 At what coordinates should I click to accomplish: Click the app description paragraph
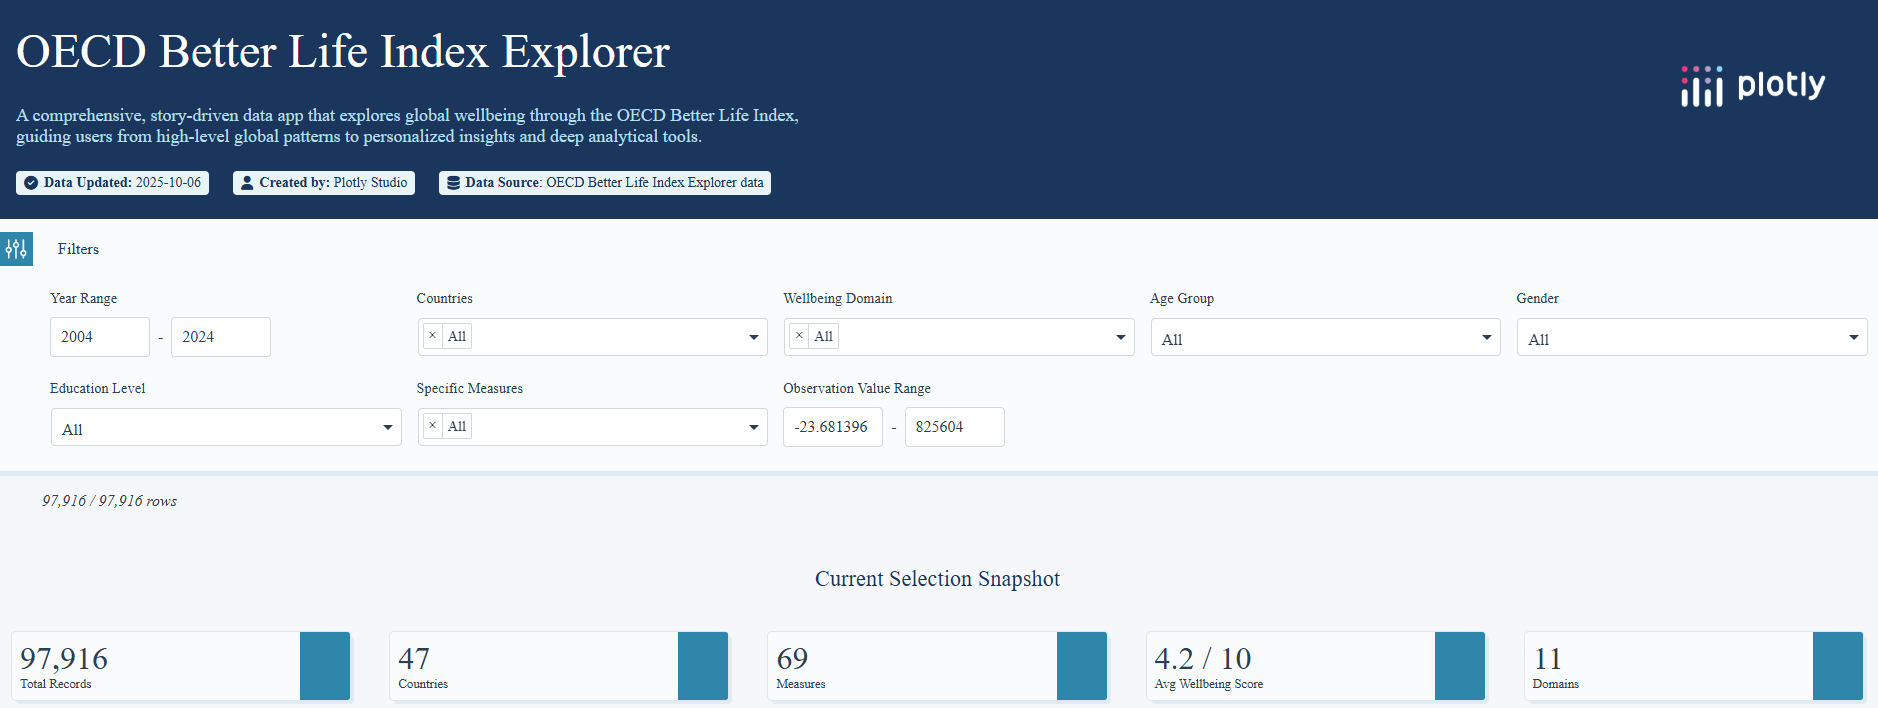click(x=407, y=126)
